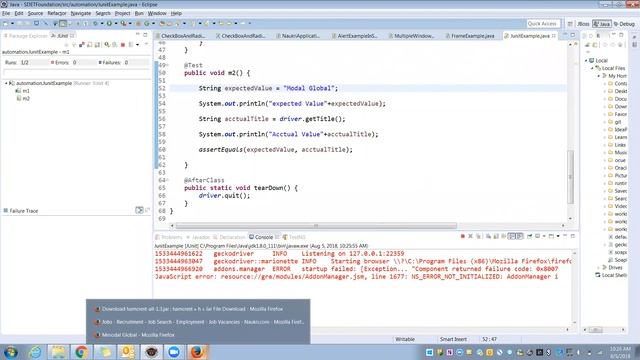Switch to the Debug perspective

point(624,24)
